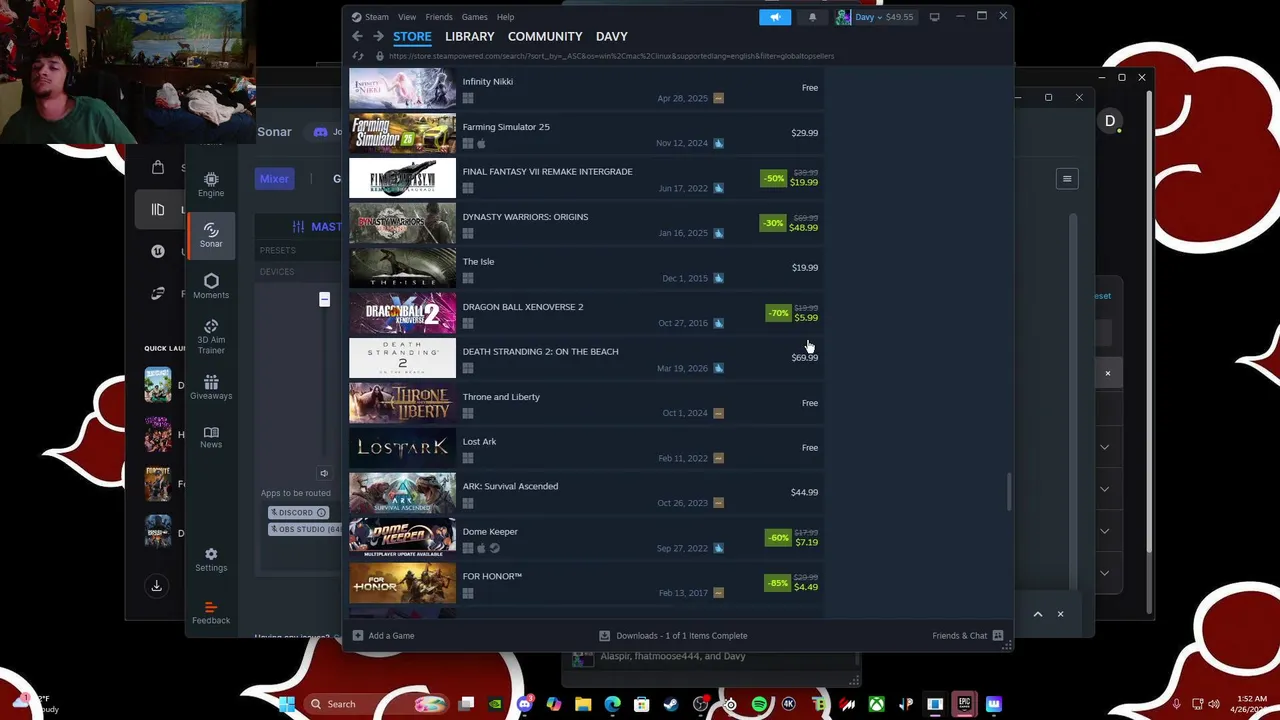The height and width of the screenshot is (720, 1280).
Task: Open The Isle store listing
Action: point(585,269)
